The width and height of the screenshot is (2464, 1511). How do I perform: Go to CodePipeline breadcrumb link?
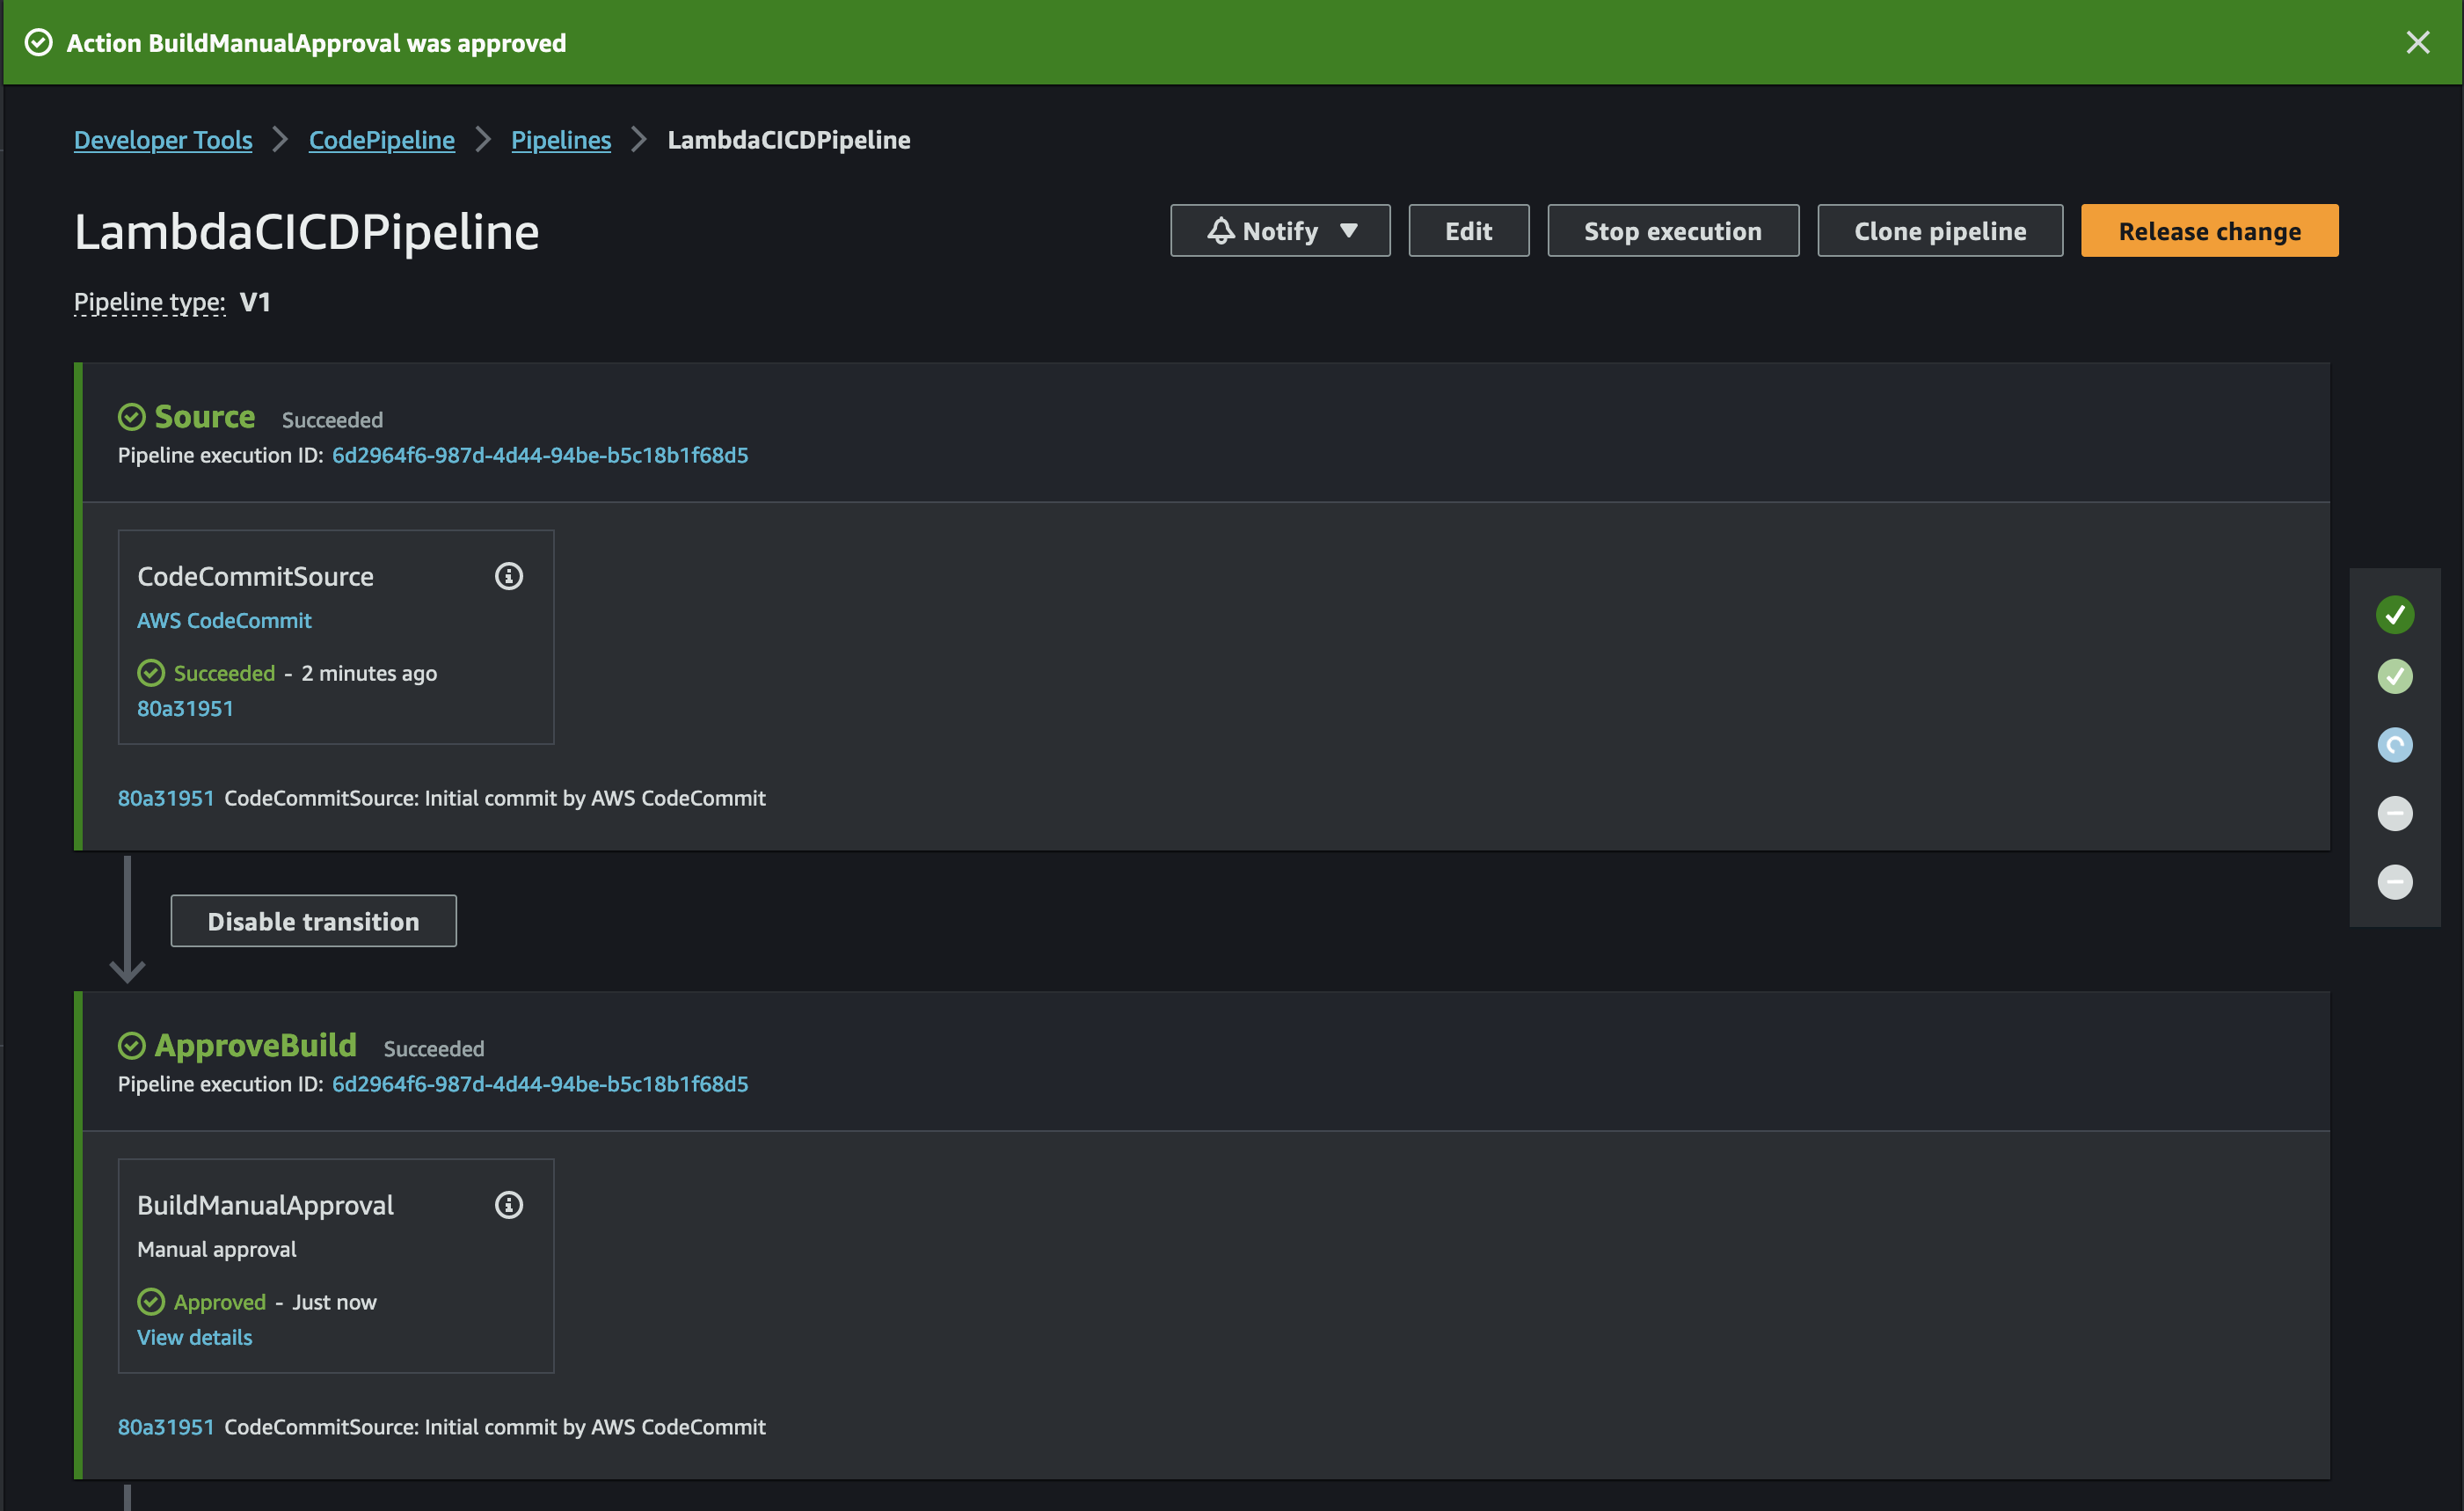coord(382,140)
